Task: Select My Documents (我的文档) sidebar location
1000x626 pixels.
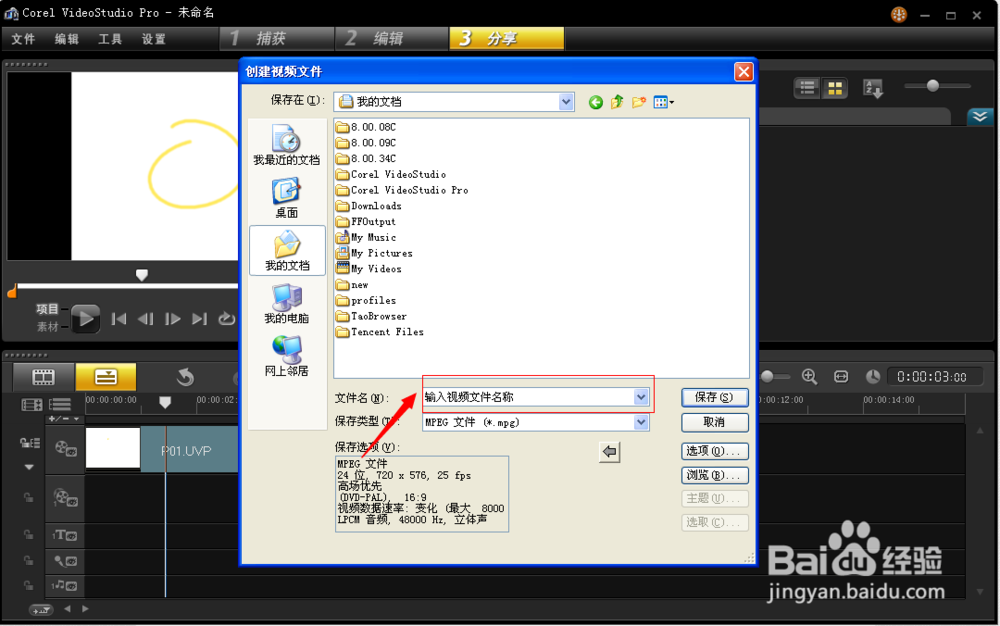Action: [x=287, y=251]
